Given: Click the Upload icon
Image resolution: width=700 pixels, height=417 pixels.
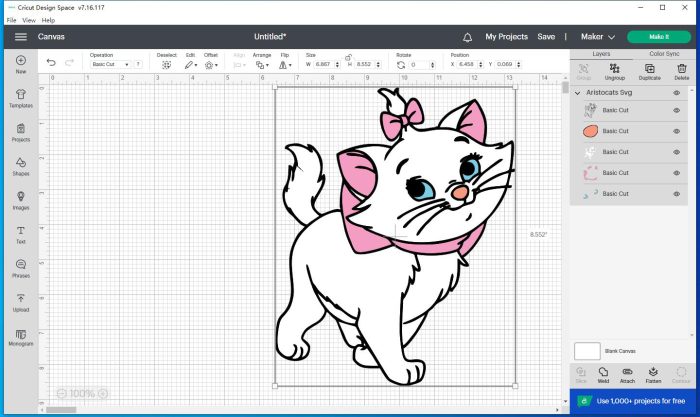Looking at the screenshot, I should coord(21,298).
